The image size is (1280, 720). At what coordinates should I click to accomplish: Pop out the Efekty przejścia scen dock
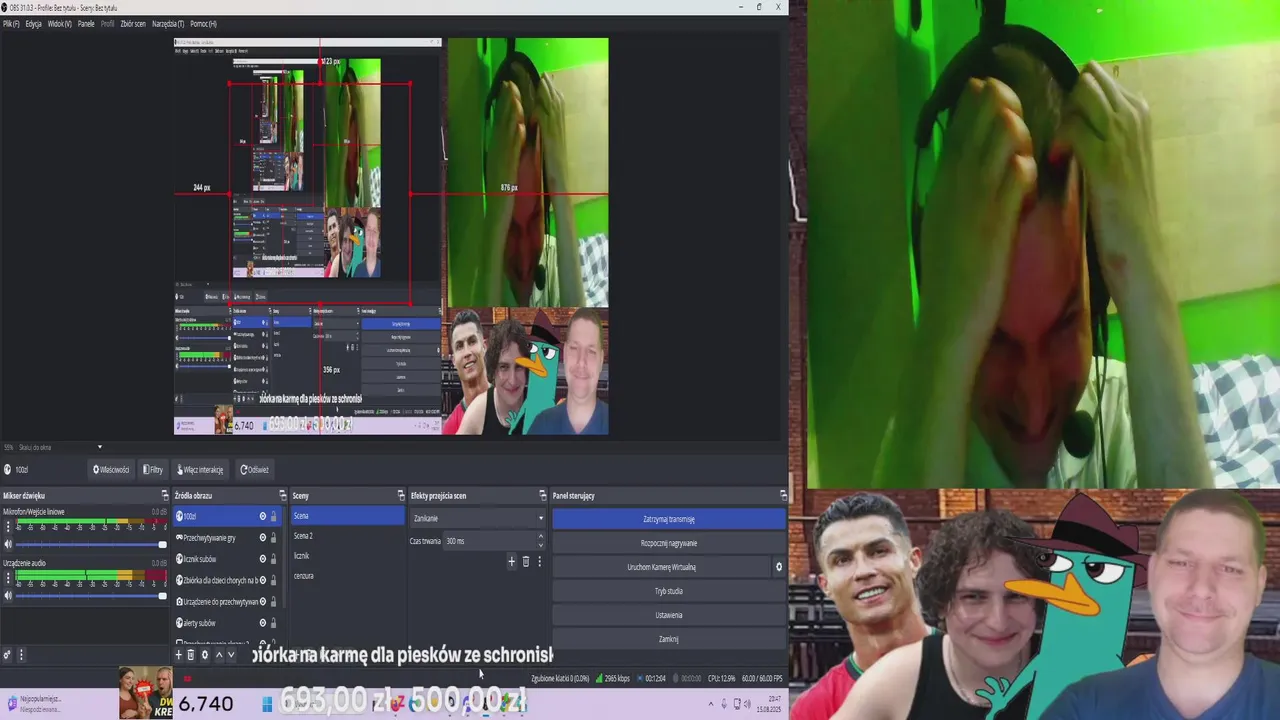[x=543, y=496]
